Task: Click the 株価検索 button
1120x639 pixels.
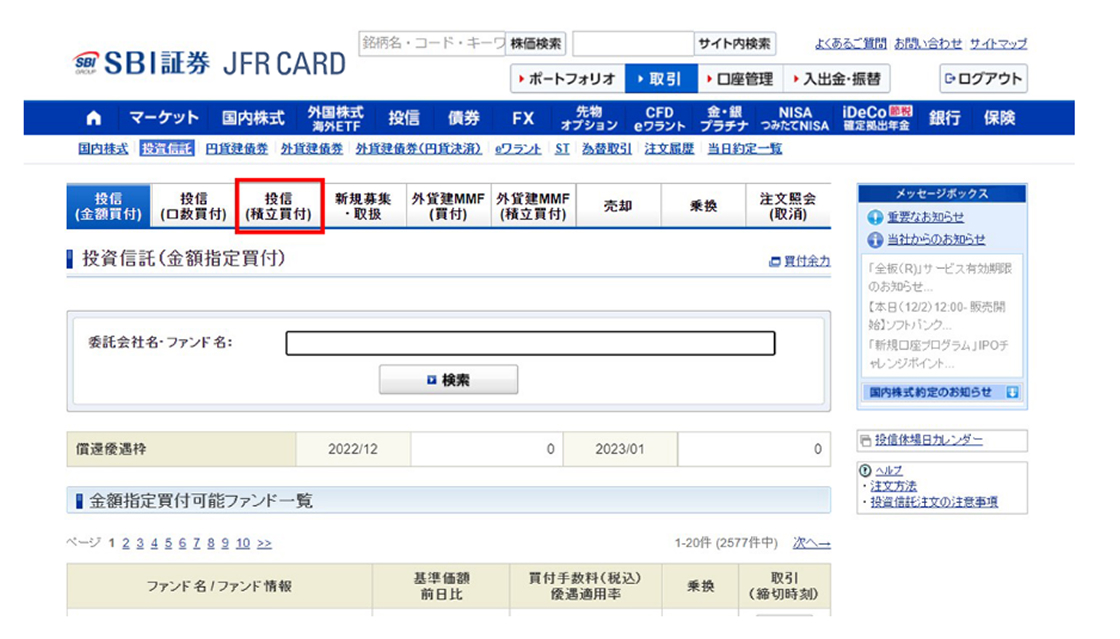Action: click(537, 44)
